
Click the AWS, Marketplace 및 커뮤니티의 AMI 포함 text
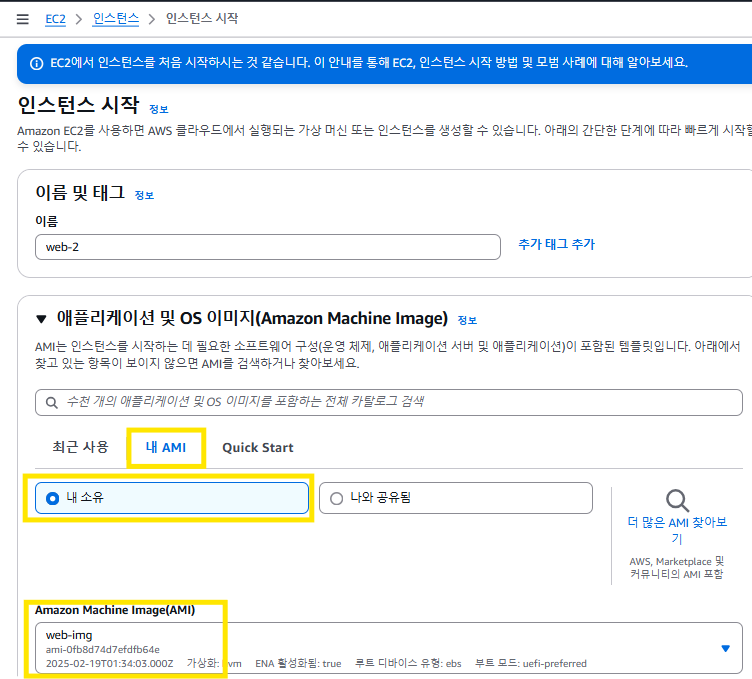pyautogui.click(x=677, y=568)
